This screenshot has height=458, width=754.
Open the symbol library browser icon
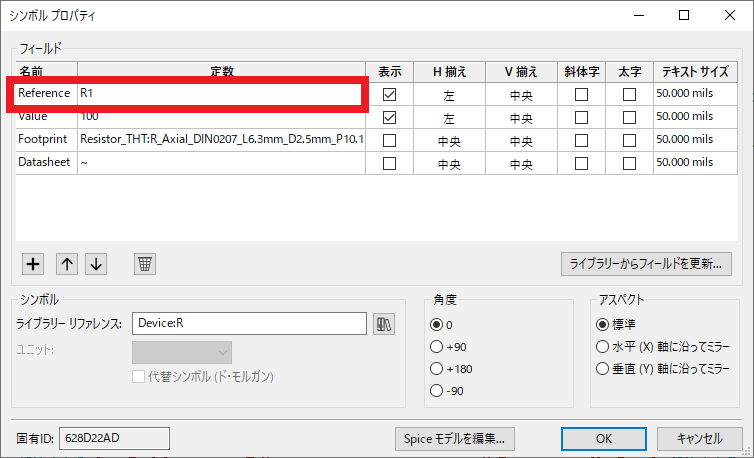(x=383, y=323)
